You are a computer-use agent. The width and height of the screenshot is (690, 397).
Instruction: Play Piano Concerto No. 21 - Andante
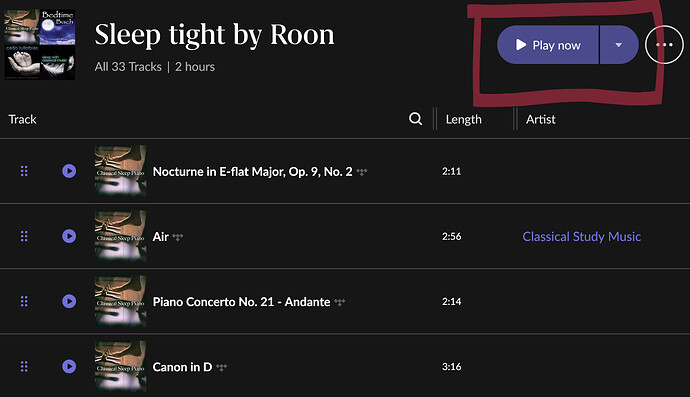coord(69,301)
